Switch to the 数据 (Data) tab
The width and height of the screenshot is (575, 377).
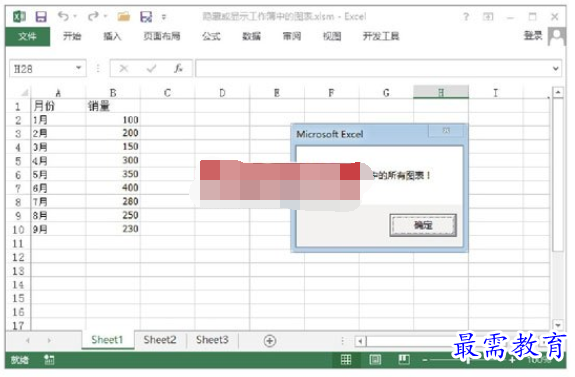[252, 36]
